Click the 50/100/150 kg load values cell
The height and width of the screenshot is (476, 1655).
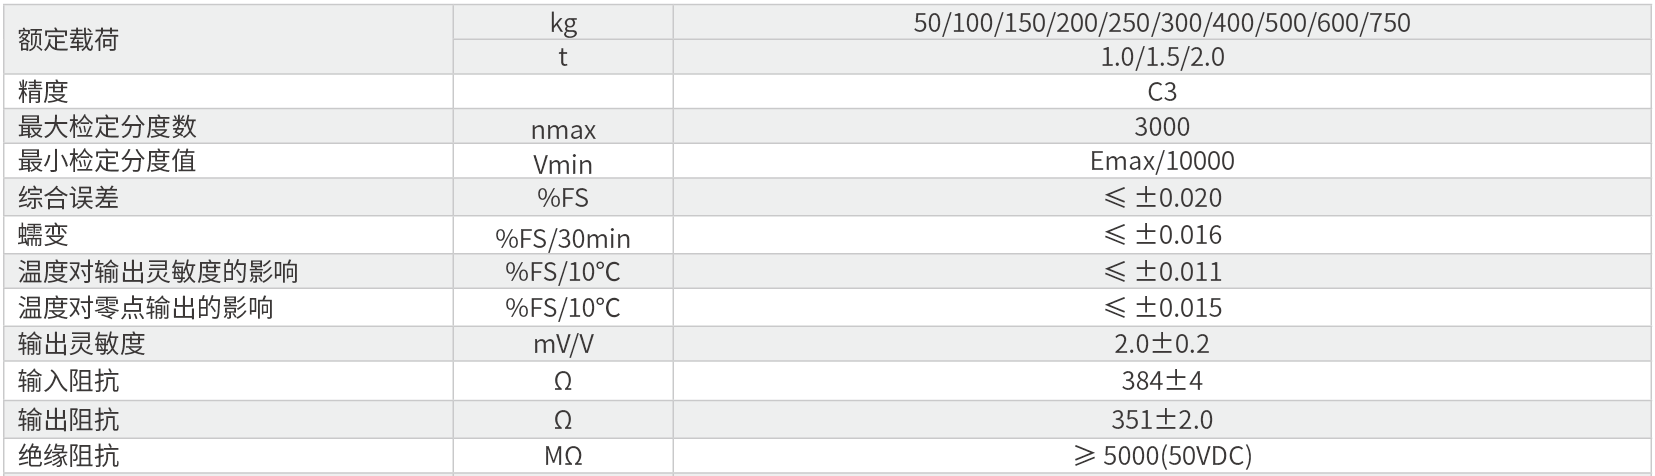click(1162, 22)
